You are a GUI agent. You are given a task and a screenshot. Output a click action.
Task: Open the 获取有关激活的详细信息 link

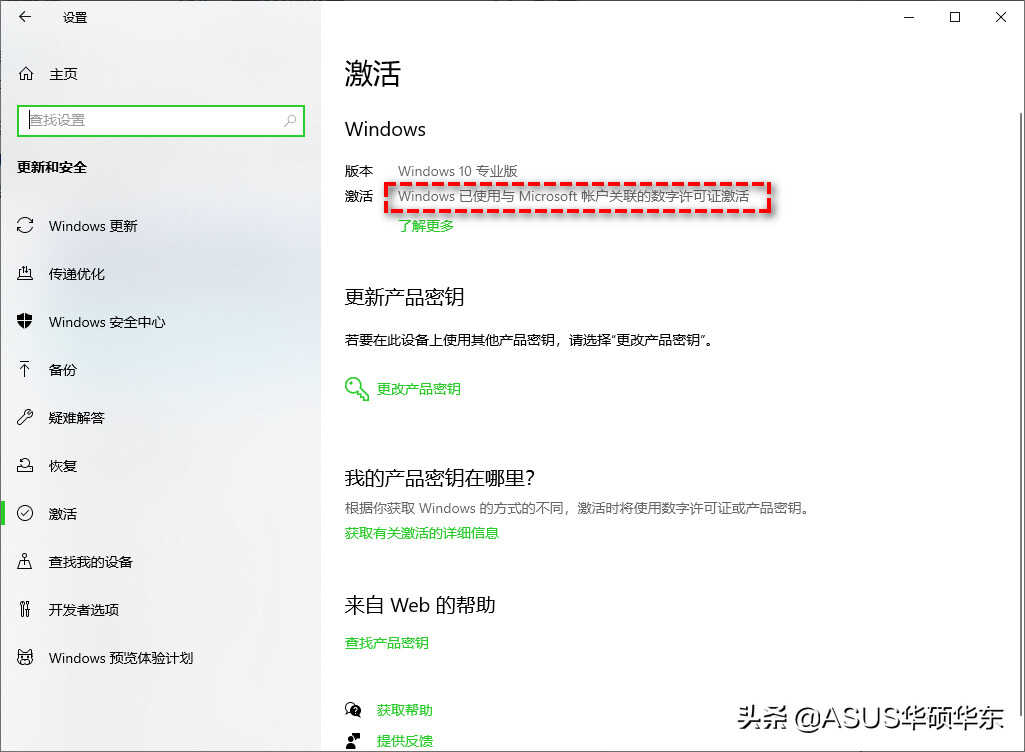421,533
